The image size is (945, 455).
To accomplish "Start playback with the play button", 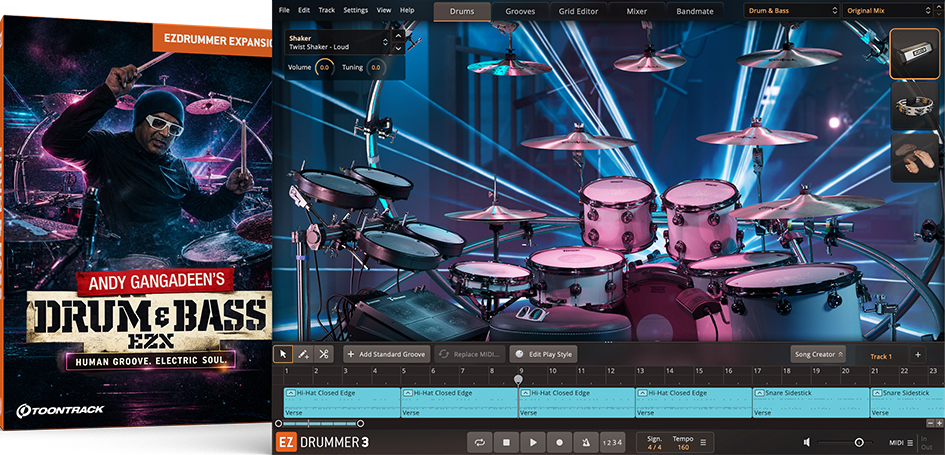I will point(533,442).
